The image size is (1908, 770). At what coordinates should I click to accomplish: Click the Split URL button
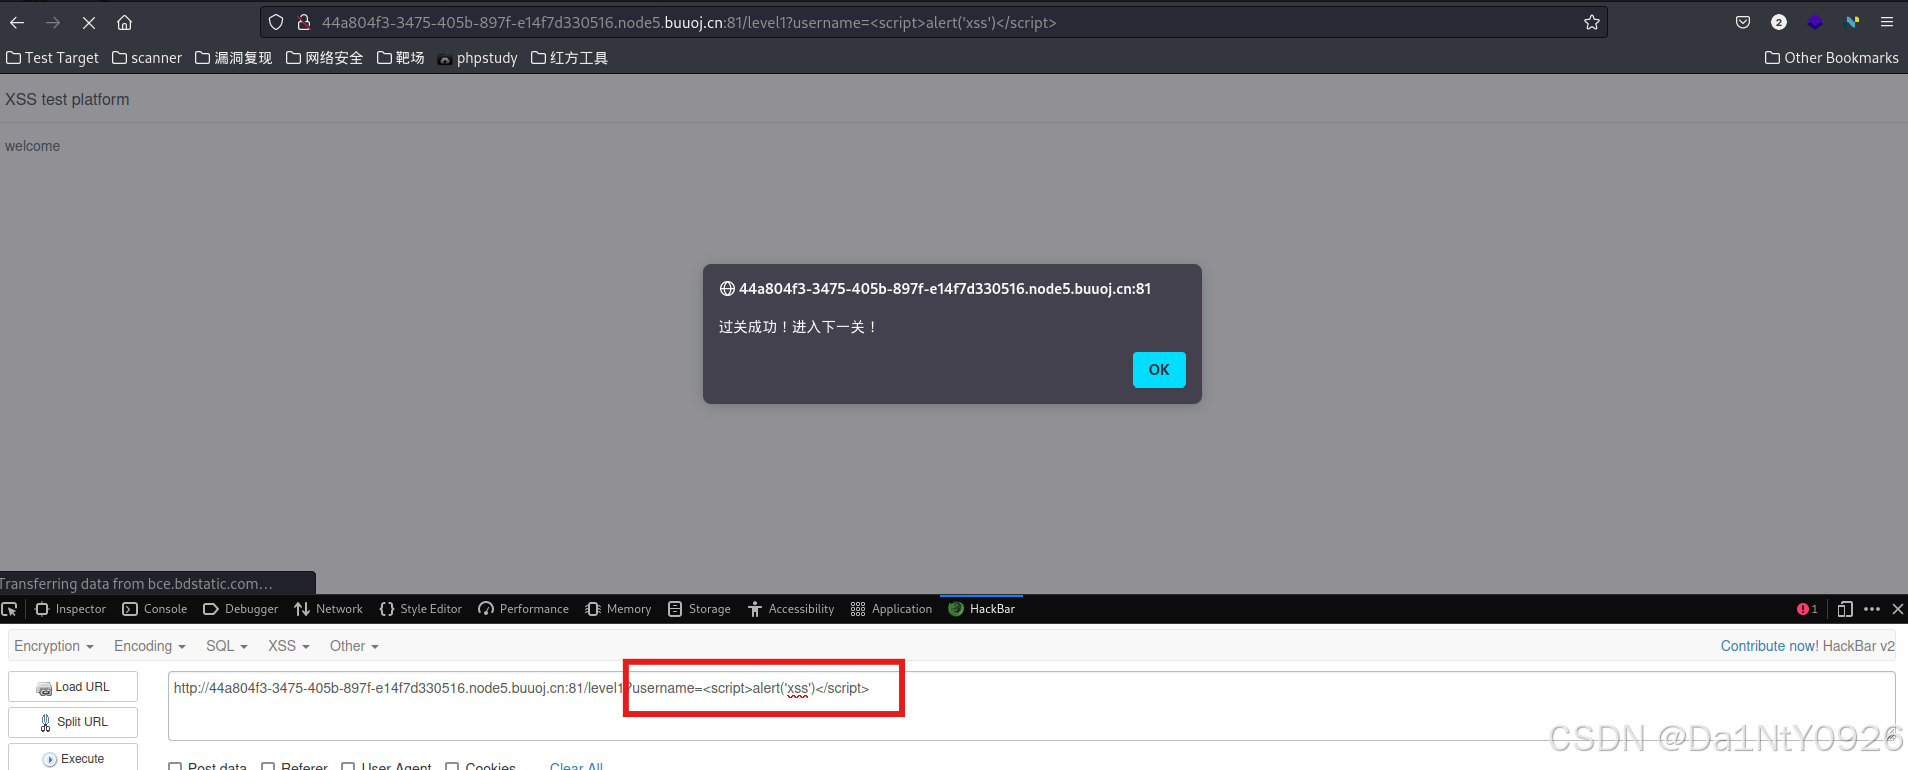[x=73, y=722]
